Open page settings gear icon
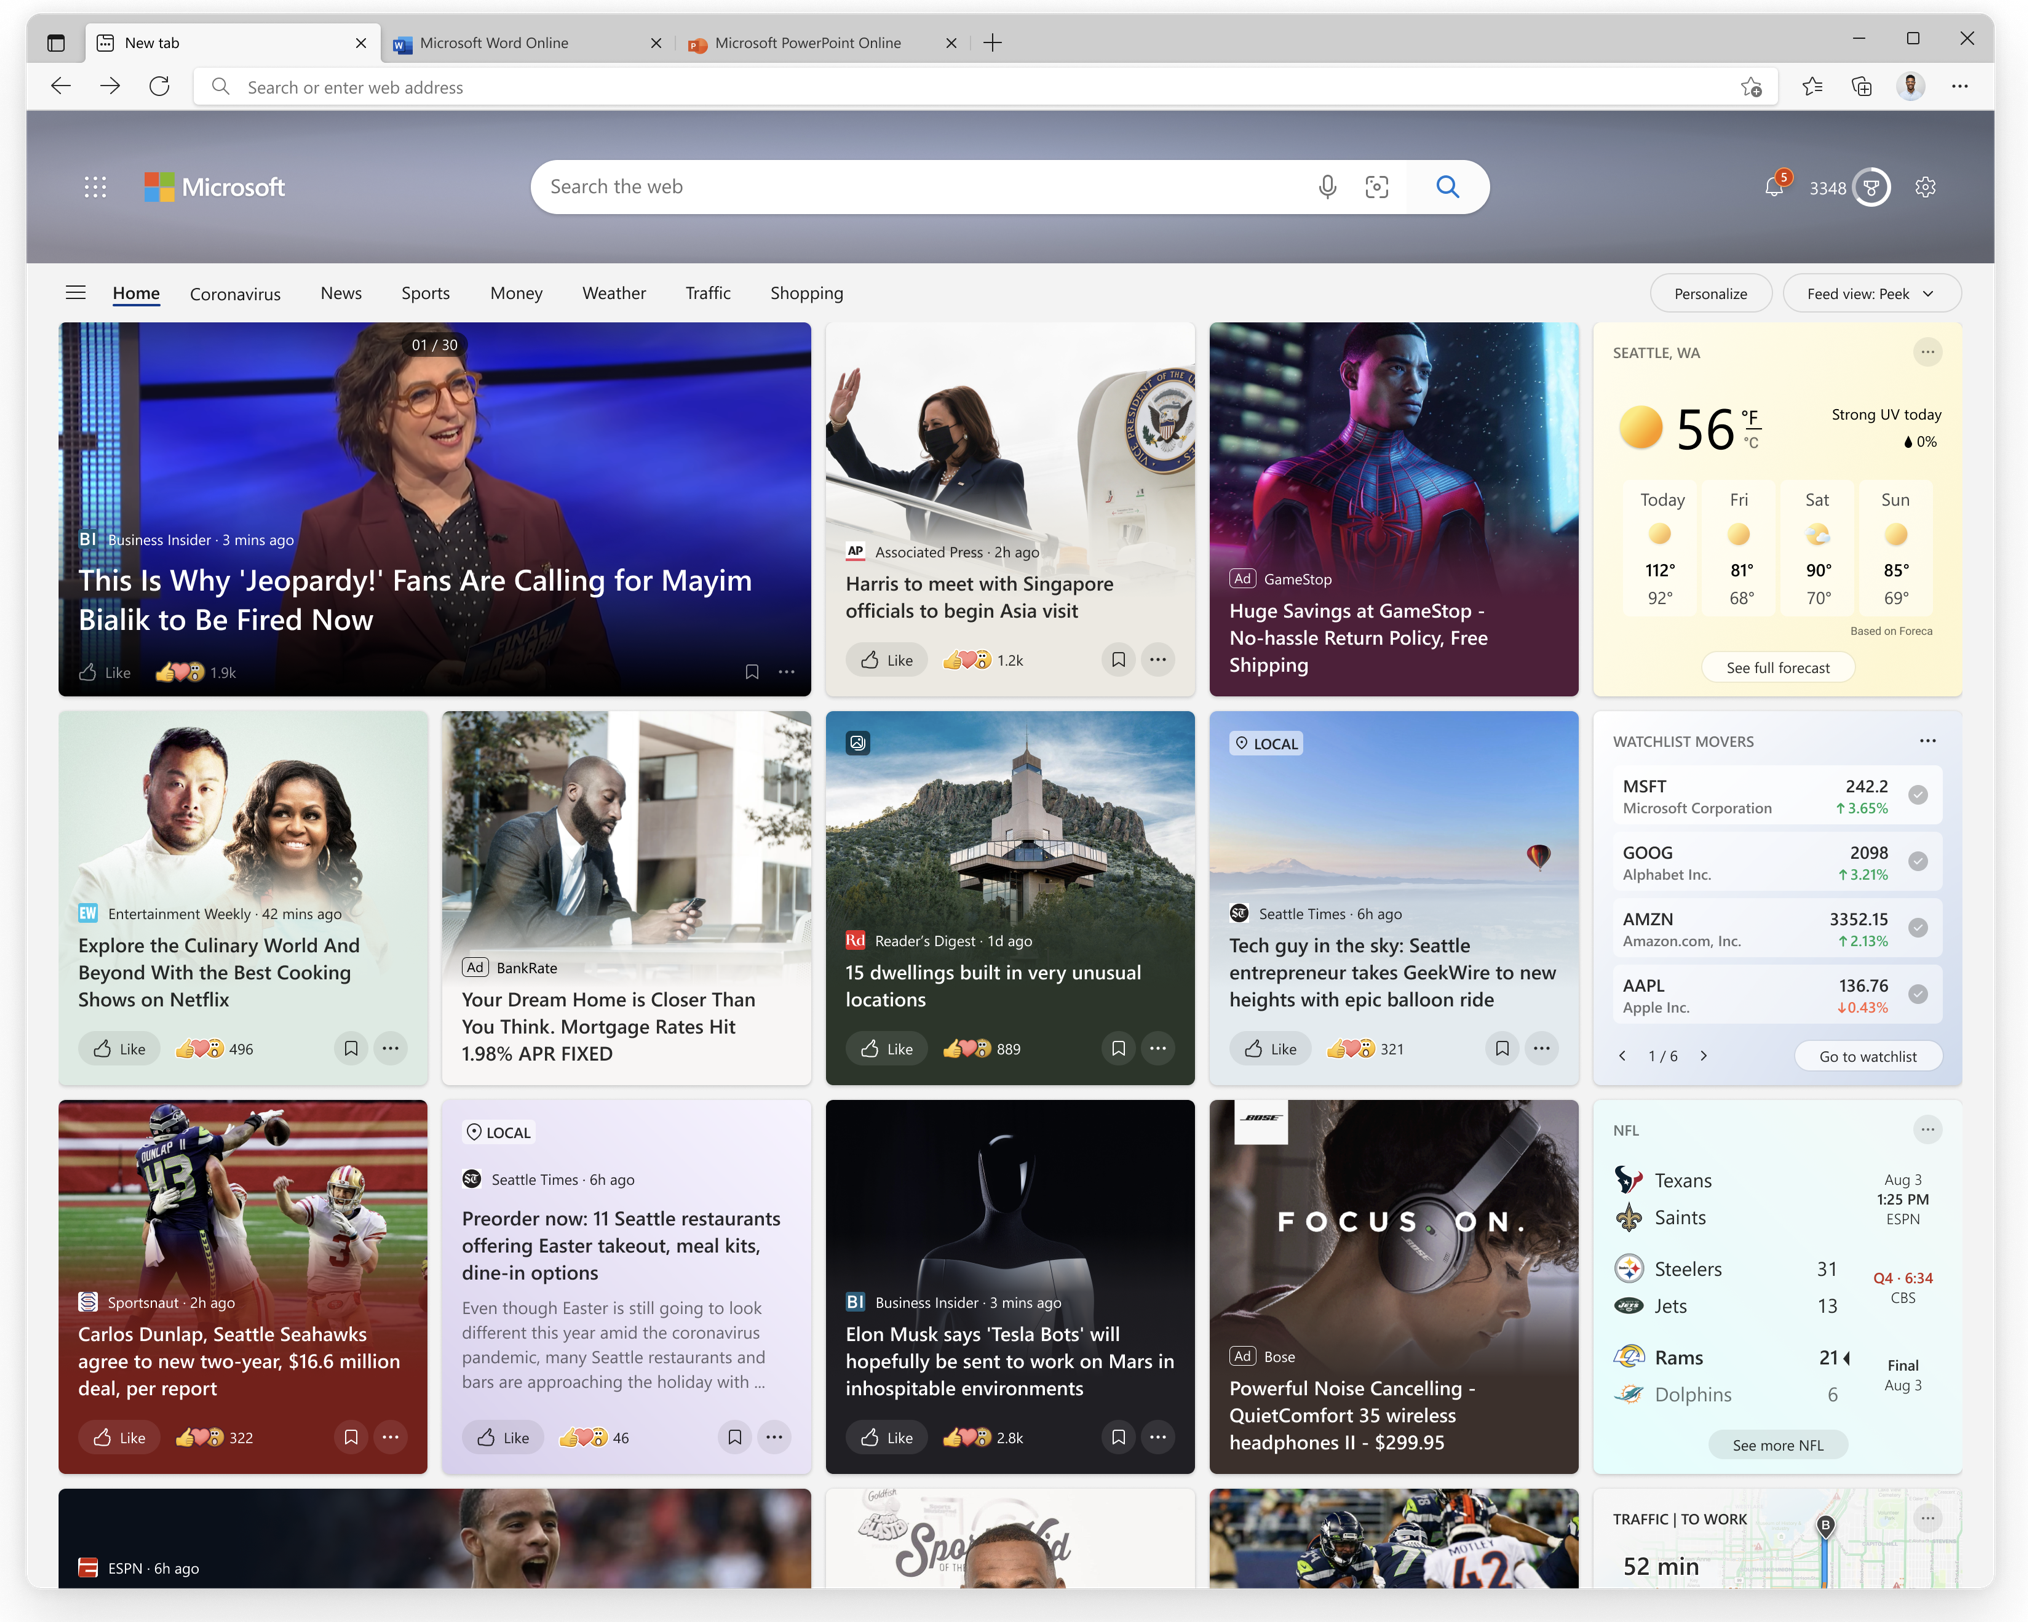The width and height of the screenshot is (2028, 1622). coord(1925,187)
